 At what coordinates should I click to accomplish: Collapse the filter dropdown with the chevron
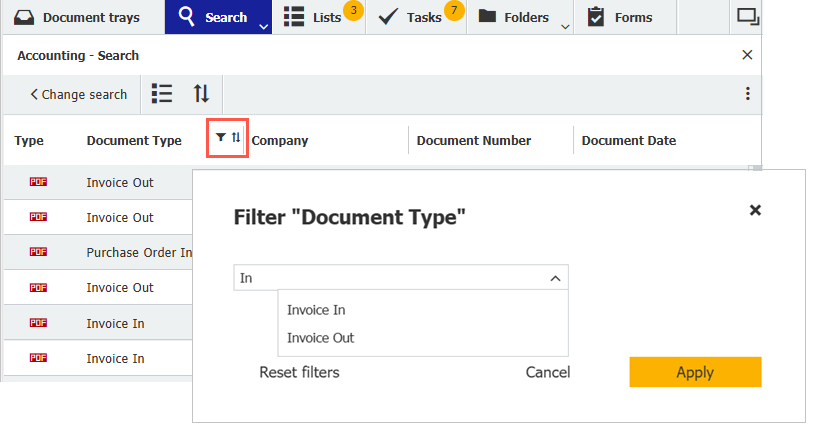[x=555, y=279]
